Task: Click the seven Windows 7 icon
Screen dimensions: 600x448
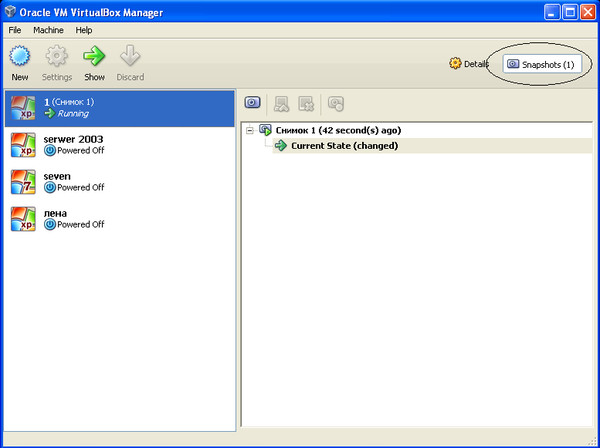Action: pyautogui.click(x=23, y=182)
